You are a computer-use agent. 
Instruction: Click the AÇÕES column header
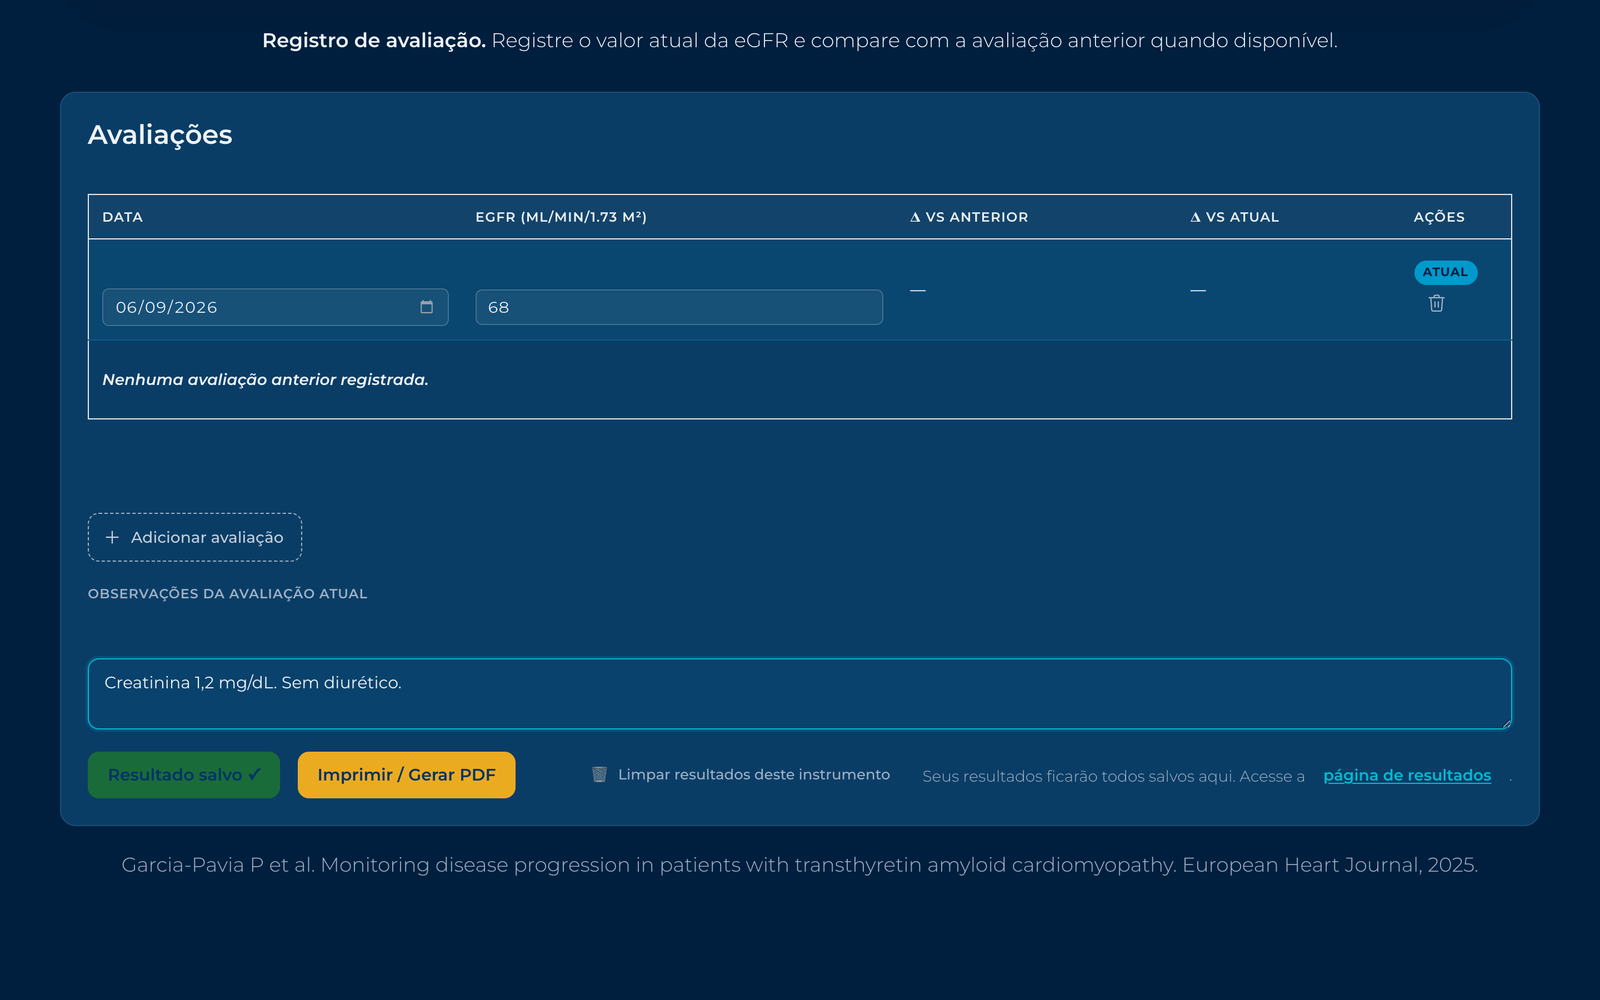pyautogui.click(x=1439, y=217)
